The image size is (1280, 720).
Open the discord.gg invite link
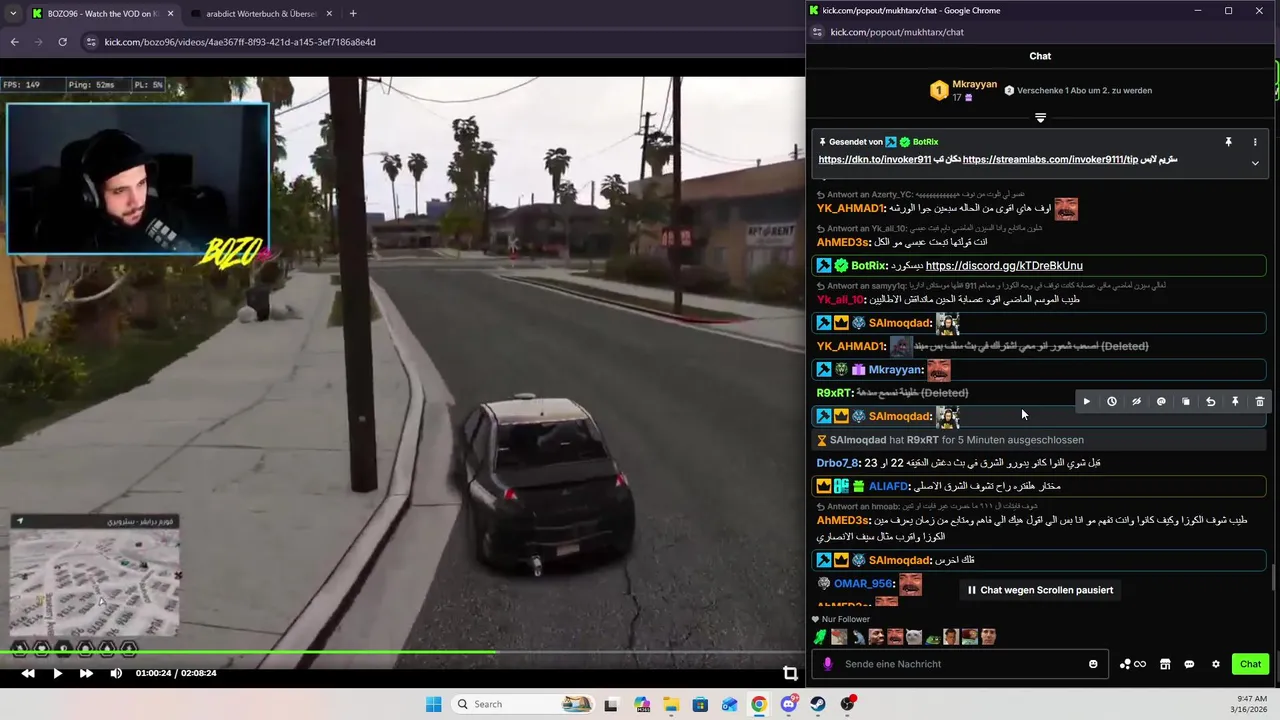click(x=1004, y=266)
